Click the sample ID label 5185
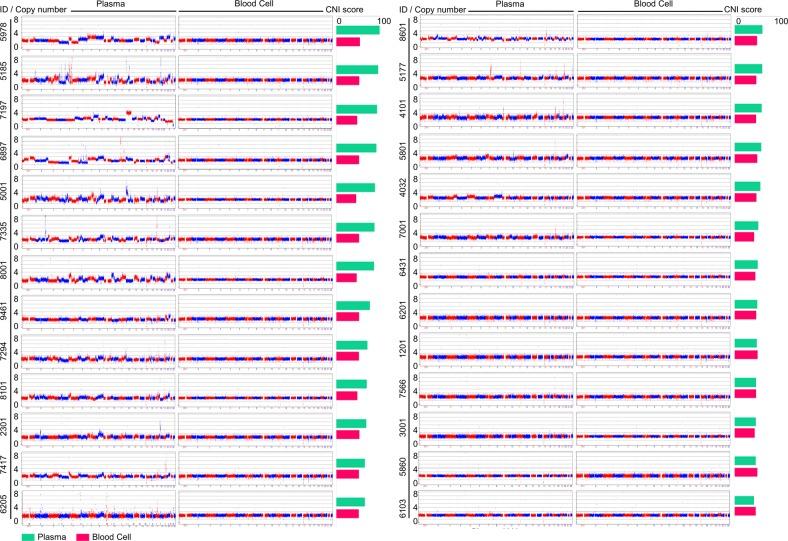The height and width of the screenshot is (541, 788). (5, 72)
